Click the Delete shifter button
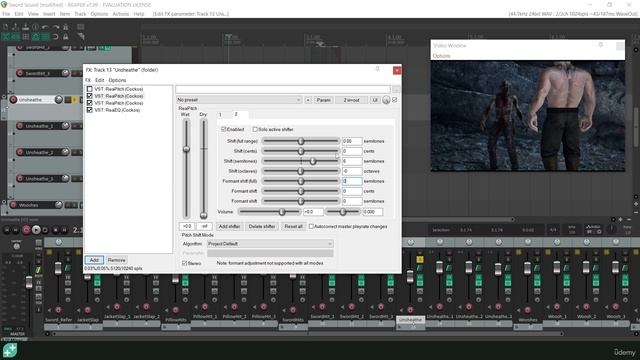This screenshot has width=640, height=360. (262, 226)
